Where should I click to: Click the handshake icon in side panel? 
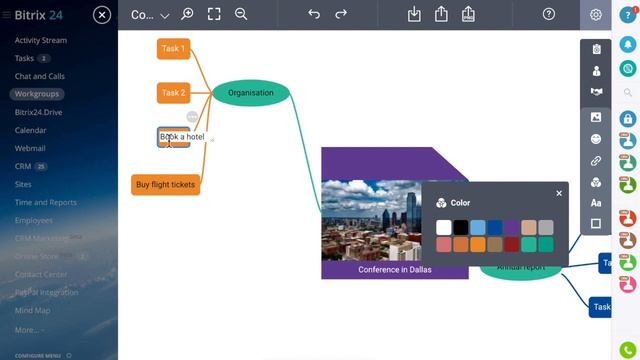click(x=596, y=92)
